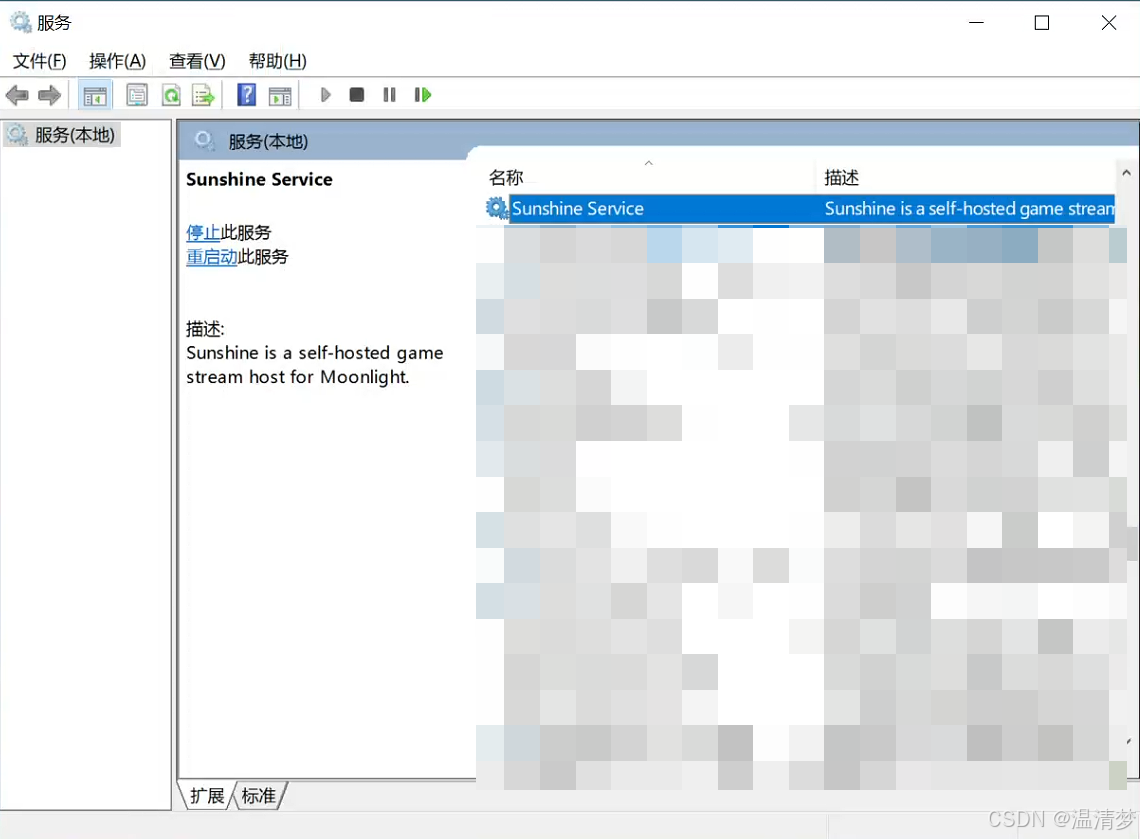Toggle the show/hide action pane icon
Image resolution: width=1140 pixels, height=839 pixels.
(x=280, y=95)
